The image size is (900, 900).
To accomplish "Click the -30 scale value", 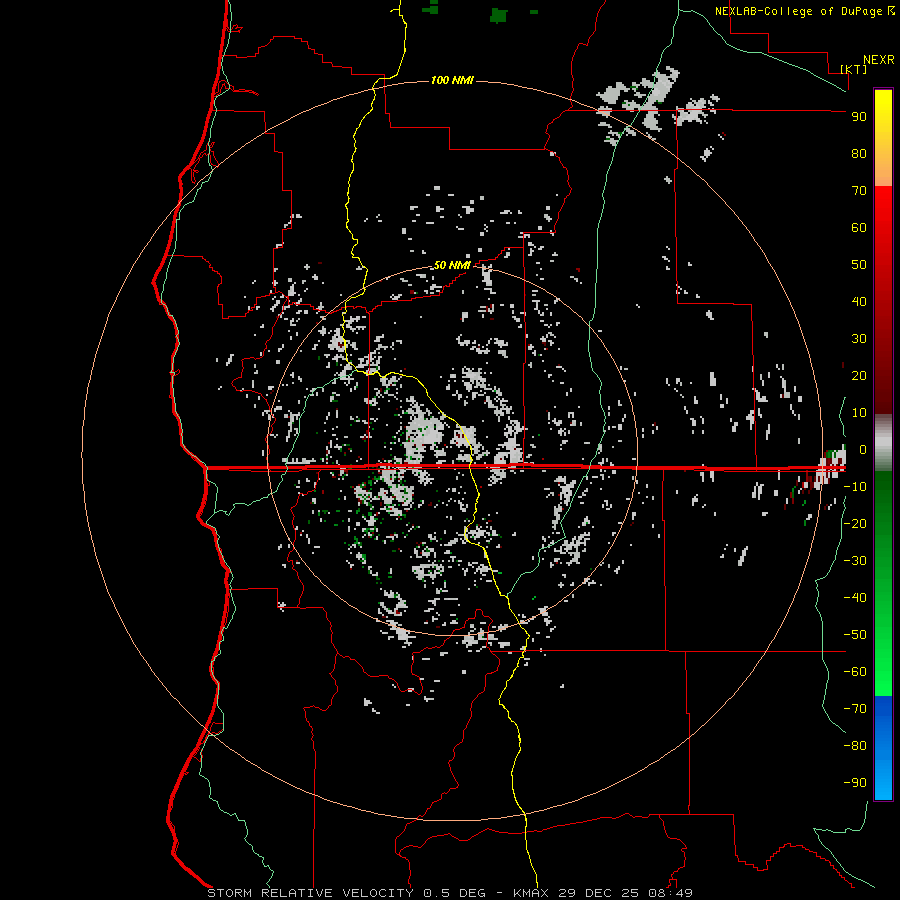I will 855,561.
